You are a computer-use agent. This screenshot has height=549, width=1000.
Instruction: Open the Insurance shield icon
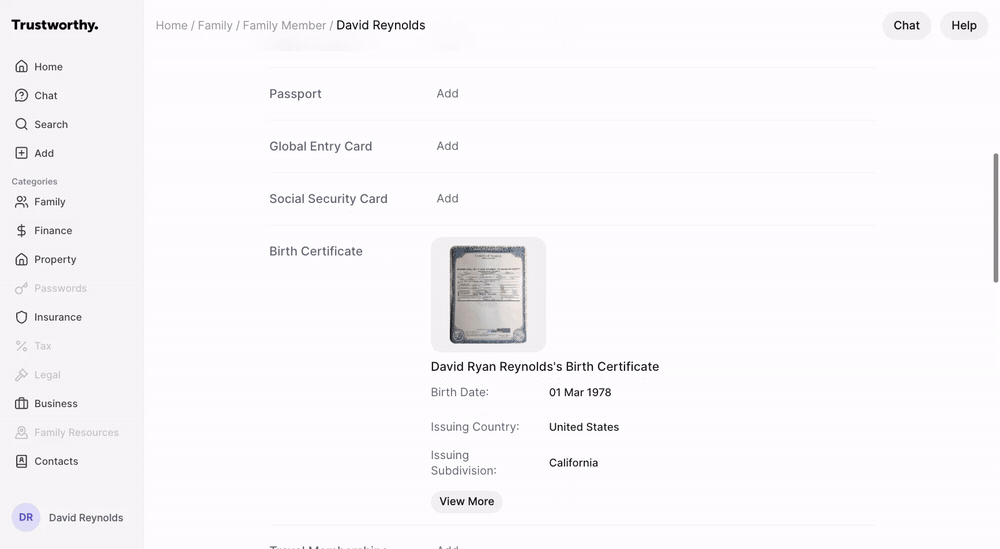coord(21,318)
